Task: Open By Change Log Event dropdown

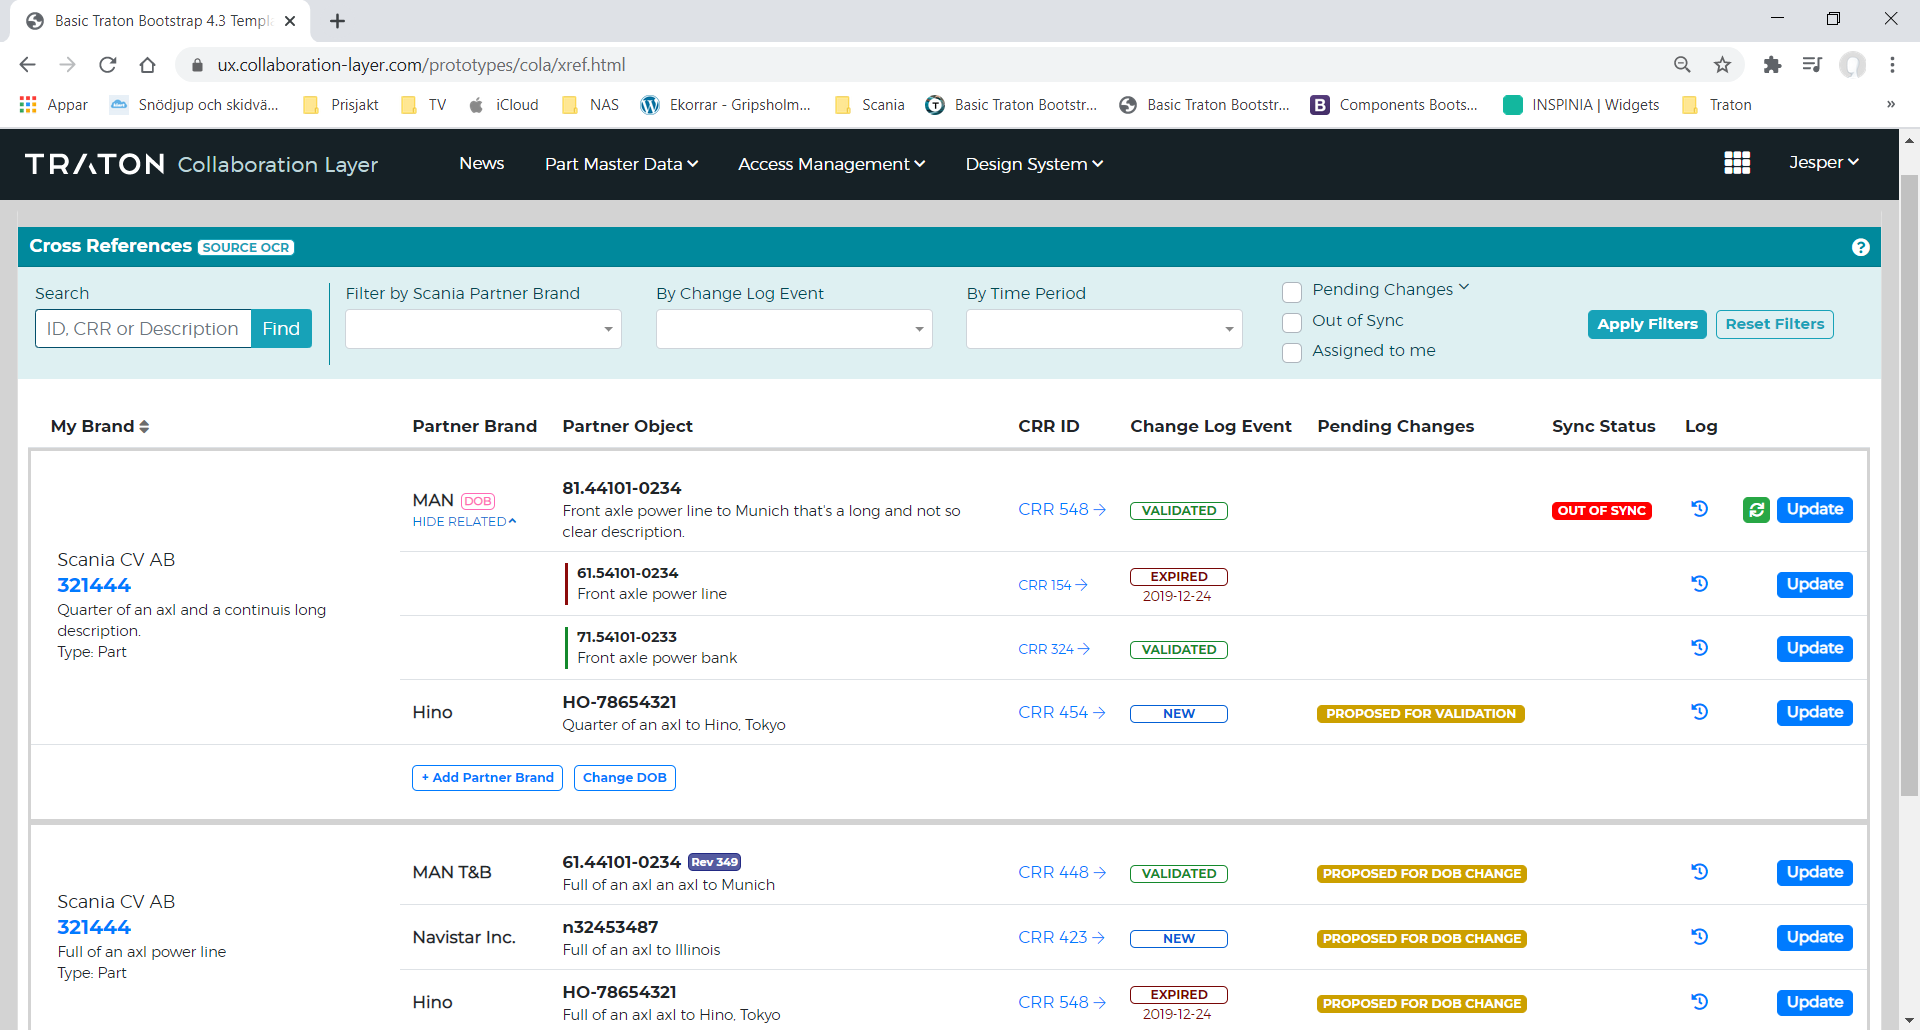Action: point(794,329)
